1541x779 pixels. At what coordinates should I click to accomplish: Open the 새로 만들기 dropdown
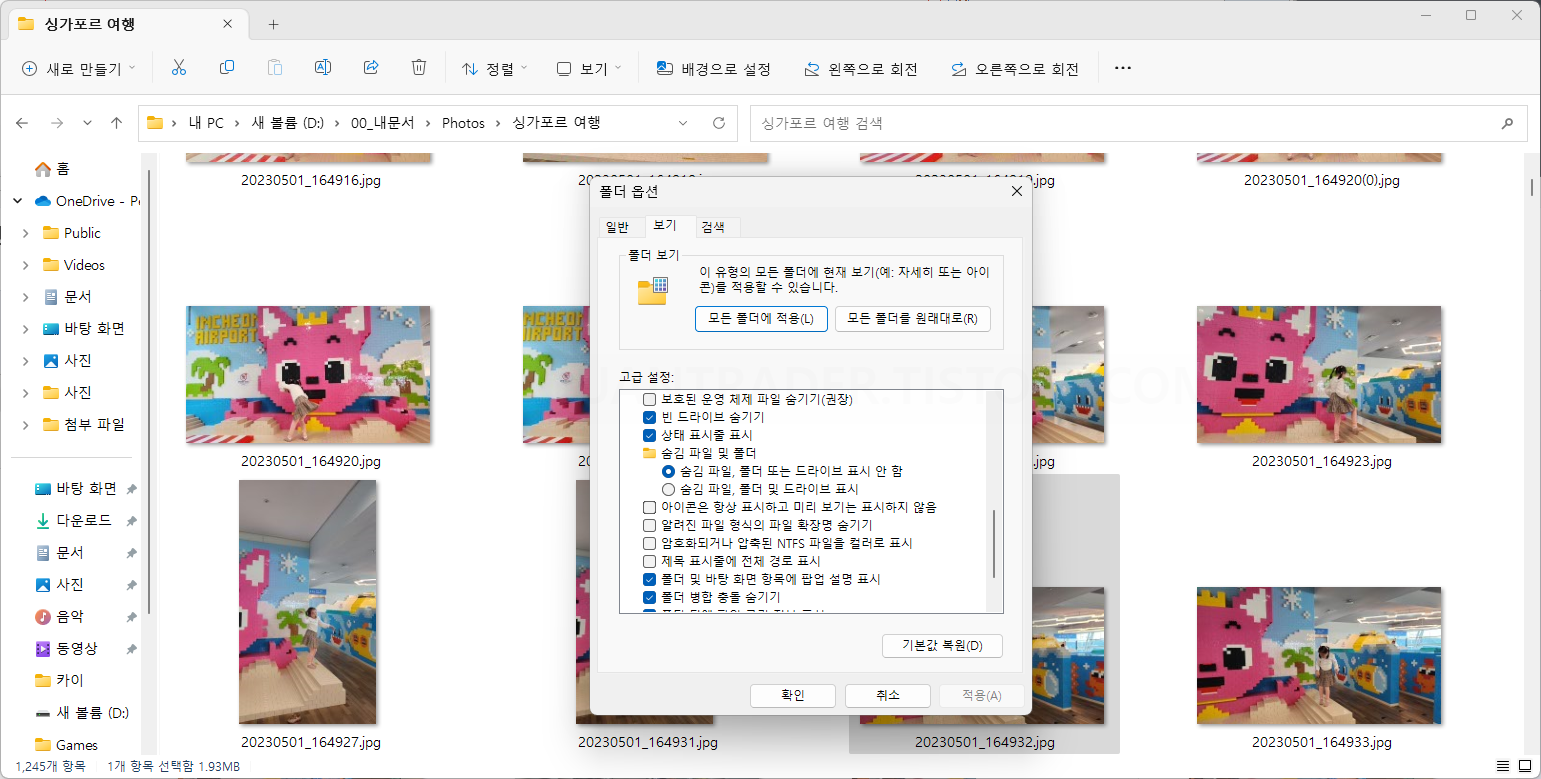[78, 68]
